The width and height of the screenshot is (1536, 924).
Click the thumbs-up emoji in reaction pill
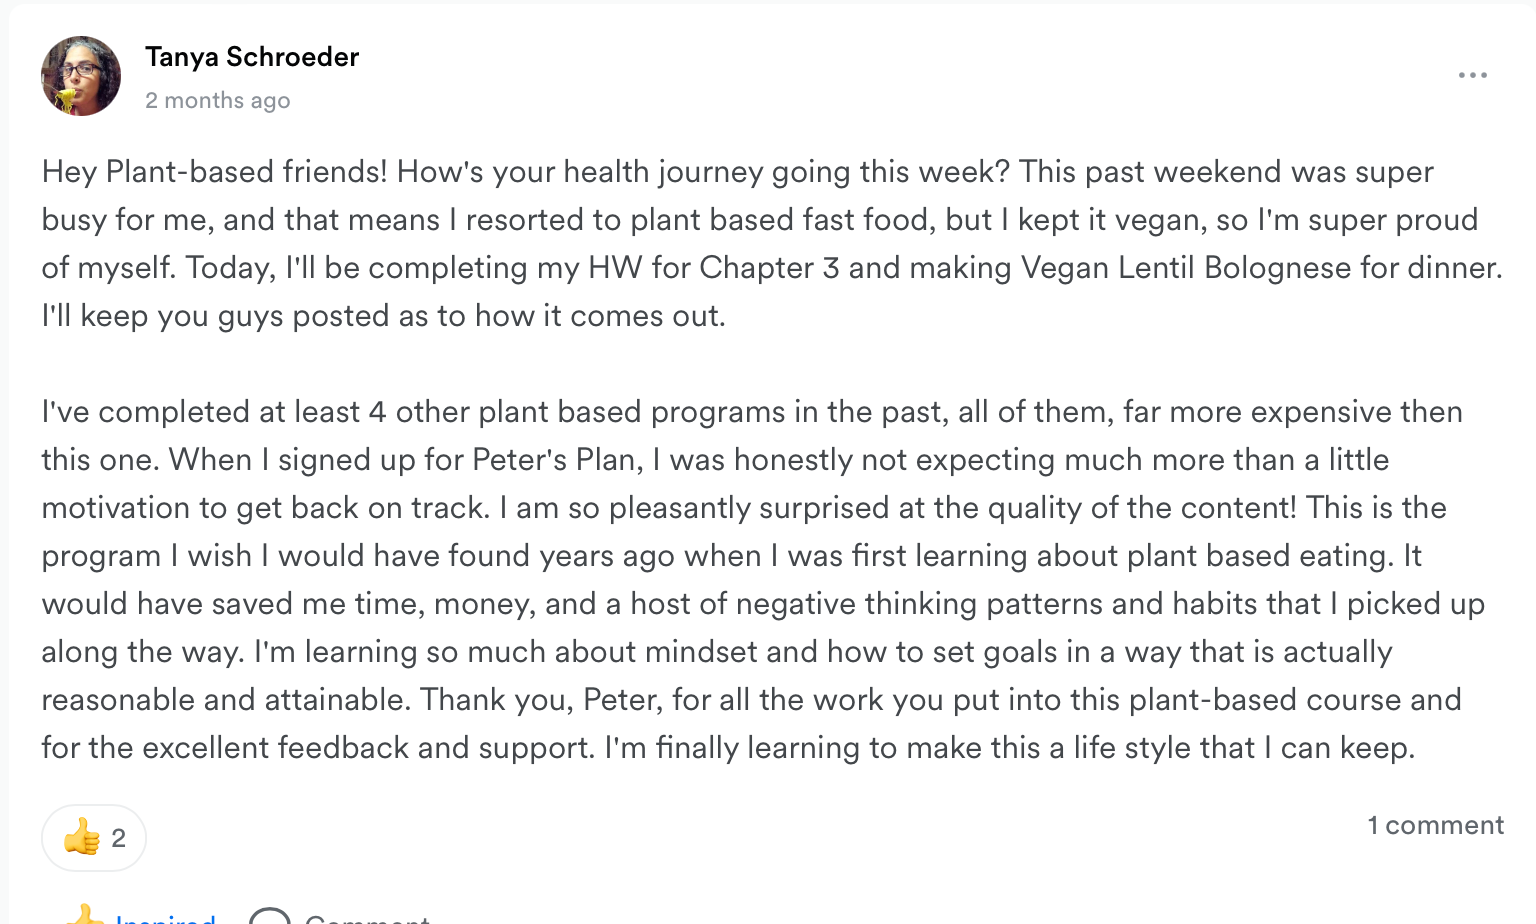pos(82,837)
